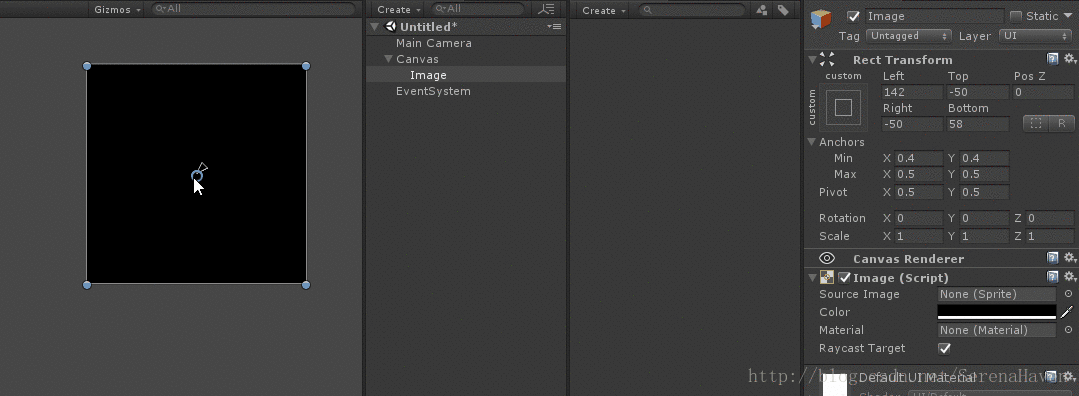The width and height of the screenshot is (1079, 396).
Task: Collapse the Untitled scene foldout
Action: coord(374,27)
